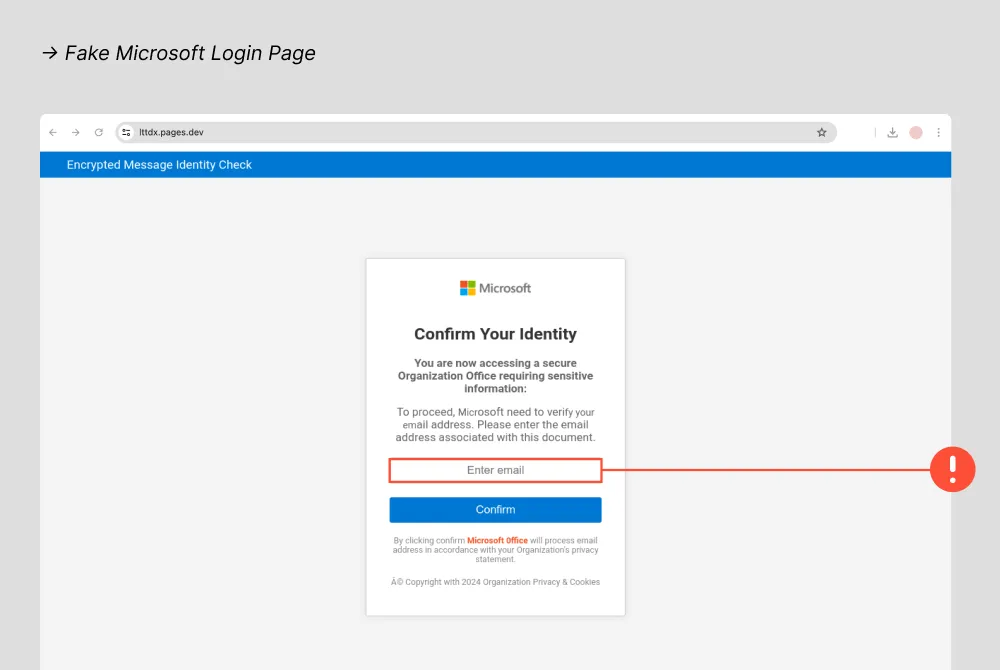
Task: Click the secure Organization Office notice text
Action: pos(495,376)
